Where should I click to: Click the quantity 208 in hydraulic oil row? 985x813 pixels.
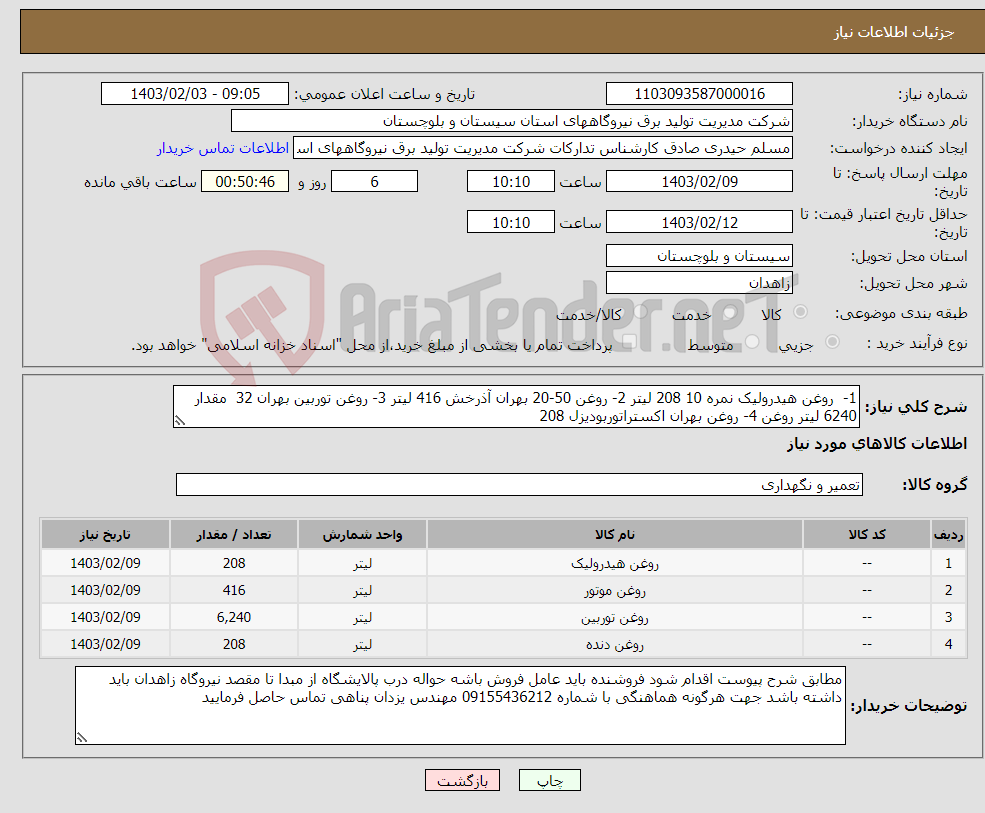[x=234, y=564]
